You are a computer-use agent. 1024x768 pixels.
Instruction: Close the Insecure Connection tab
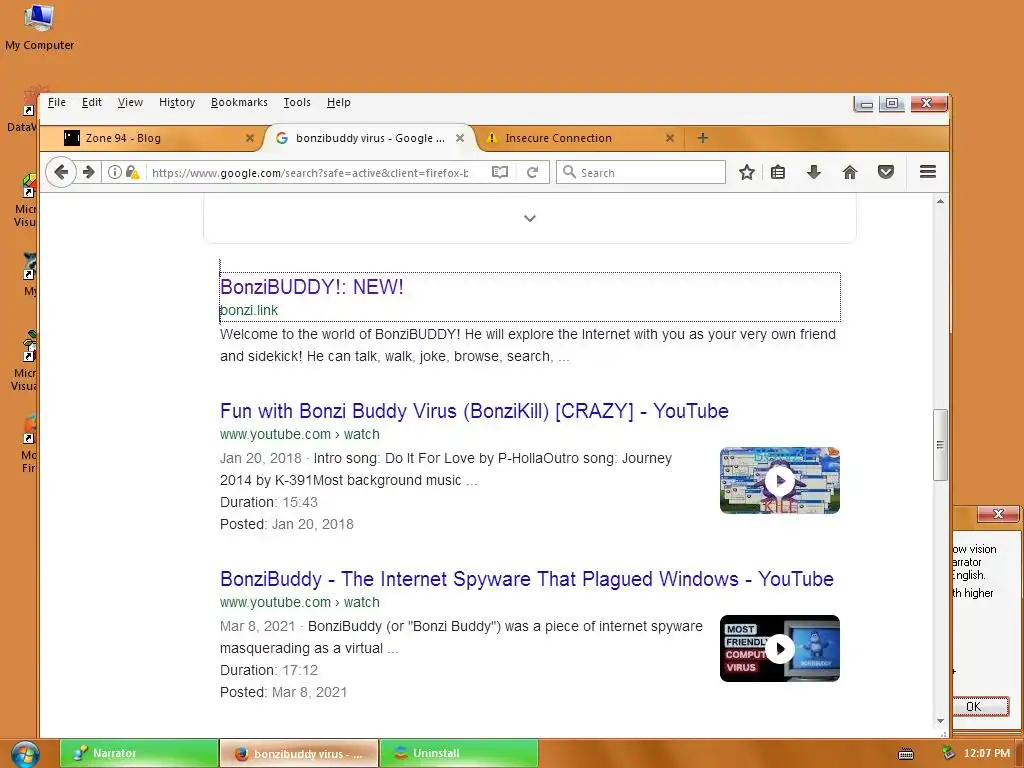pyautogui.click(x=669, y=138)
